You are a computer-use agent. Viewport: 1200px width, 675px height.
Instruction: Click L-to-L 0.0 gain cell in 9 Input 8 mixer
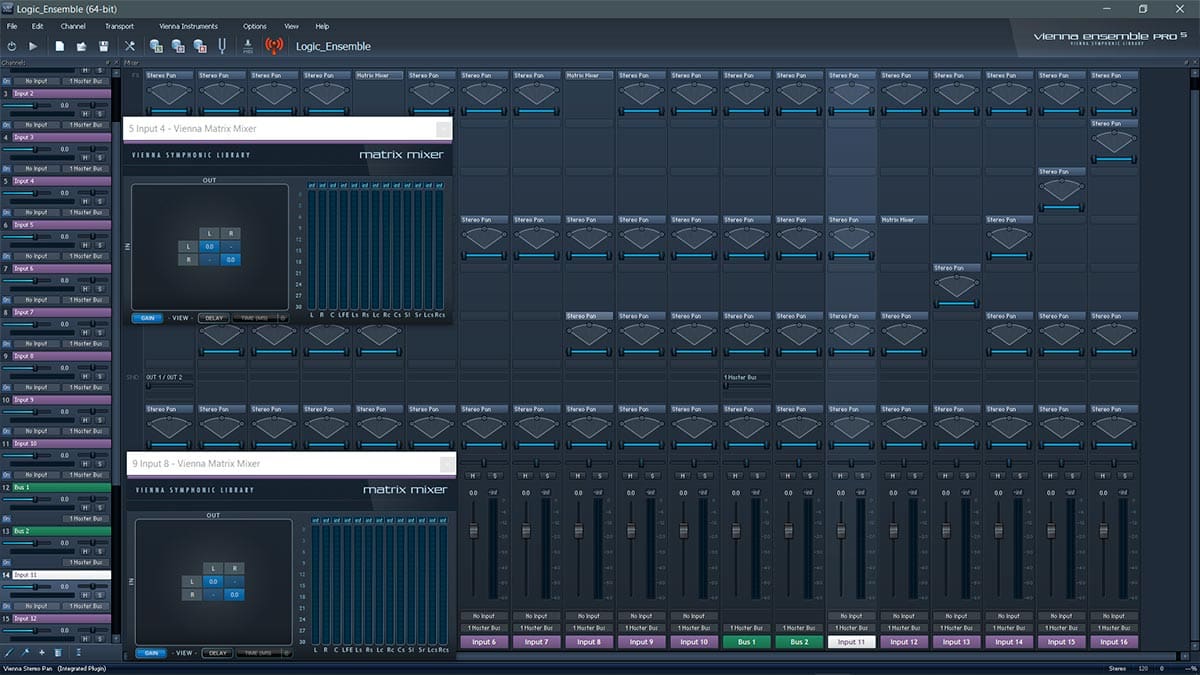[213, 580]
